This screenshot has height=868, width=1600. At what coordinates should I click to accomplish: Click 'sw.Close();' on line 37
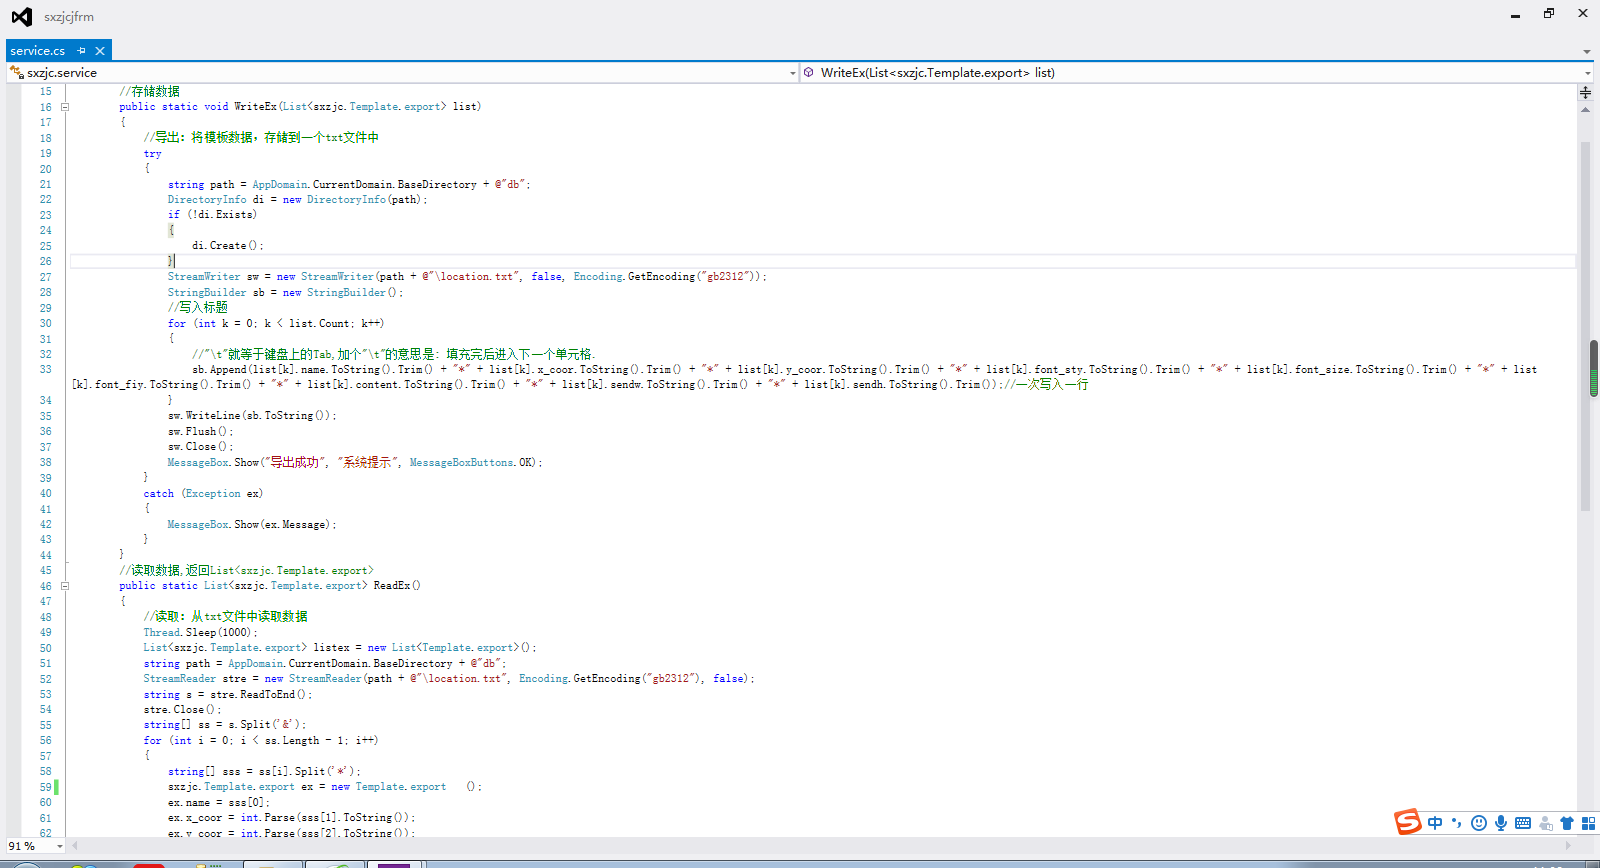click(200, 447)
